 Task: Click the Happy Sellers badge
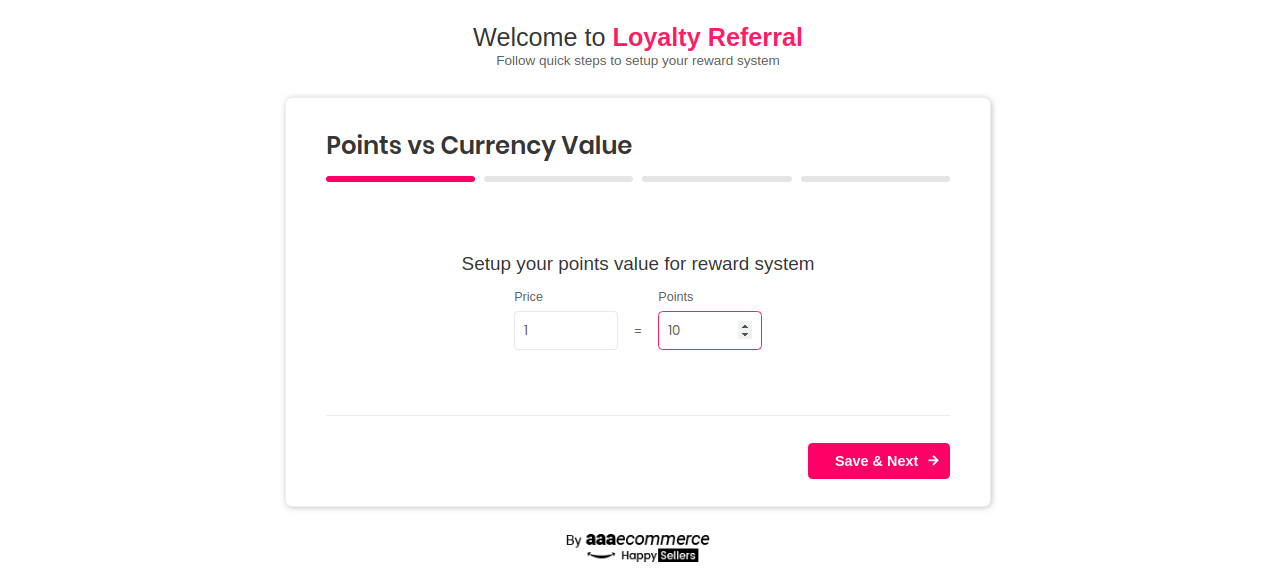pos(660,555)
